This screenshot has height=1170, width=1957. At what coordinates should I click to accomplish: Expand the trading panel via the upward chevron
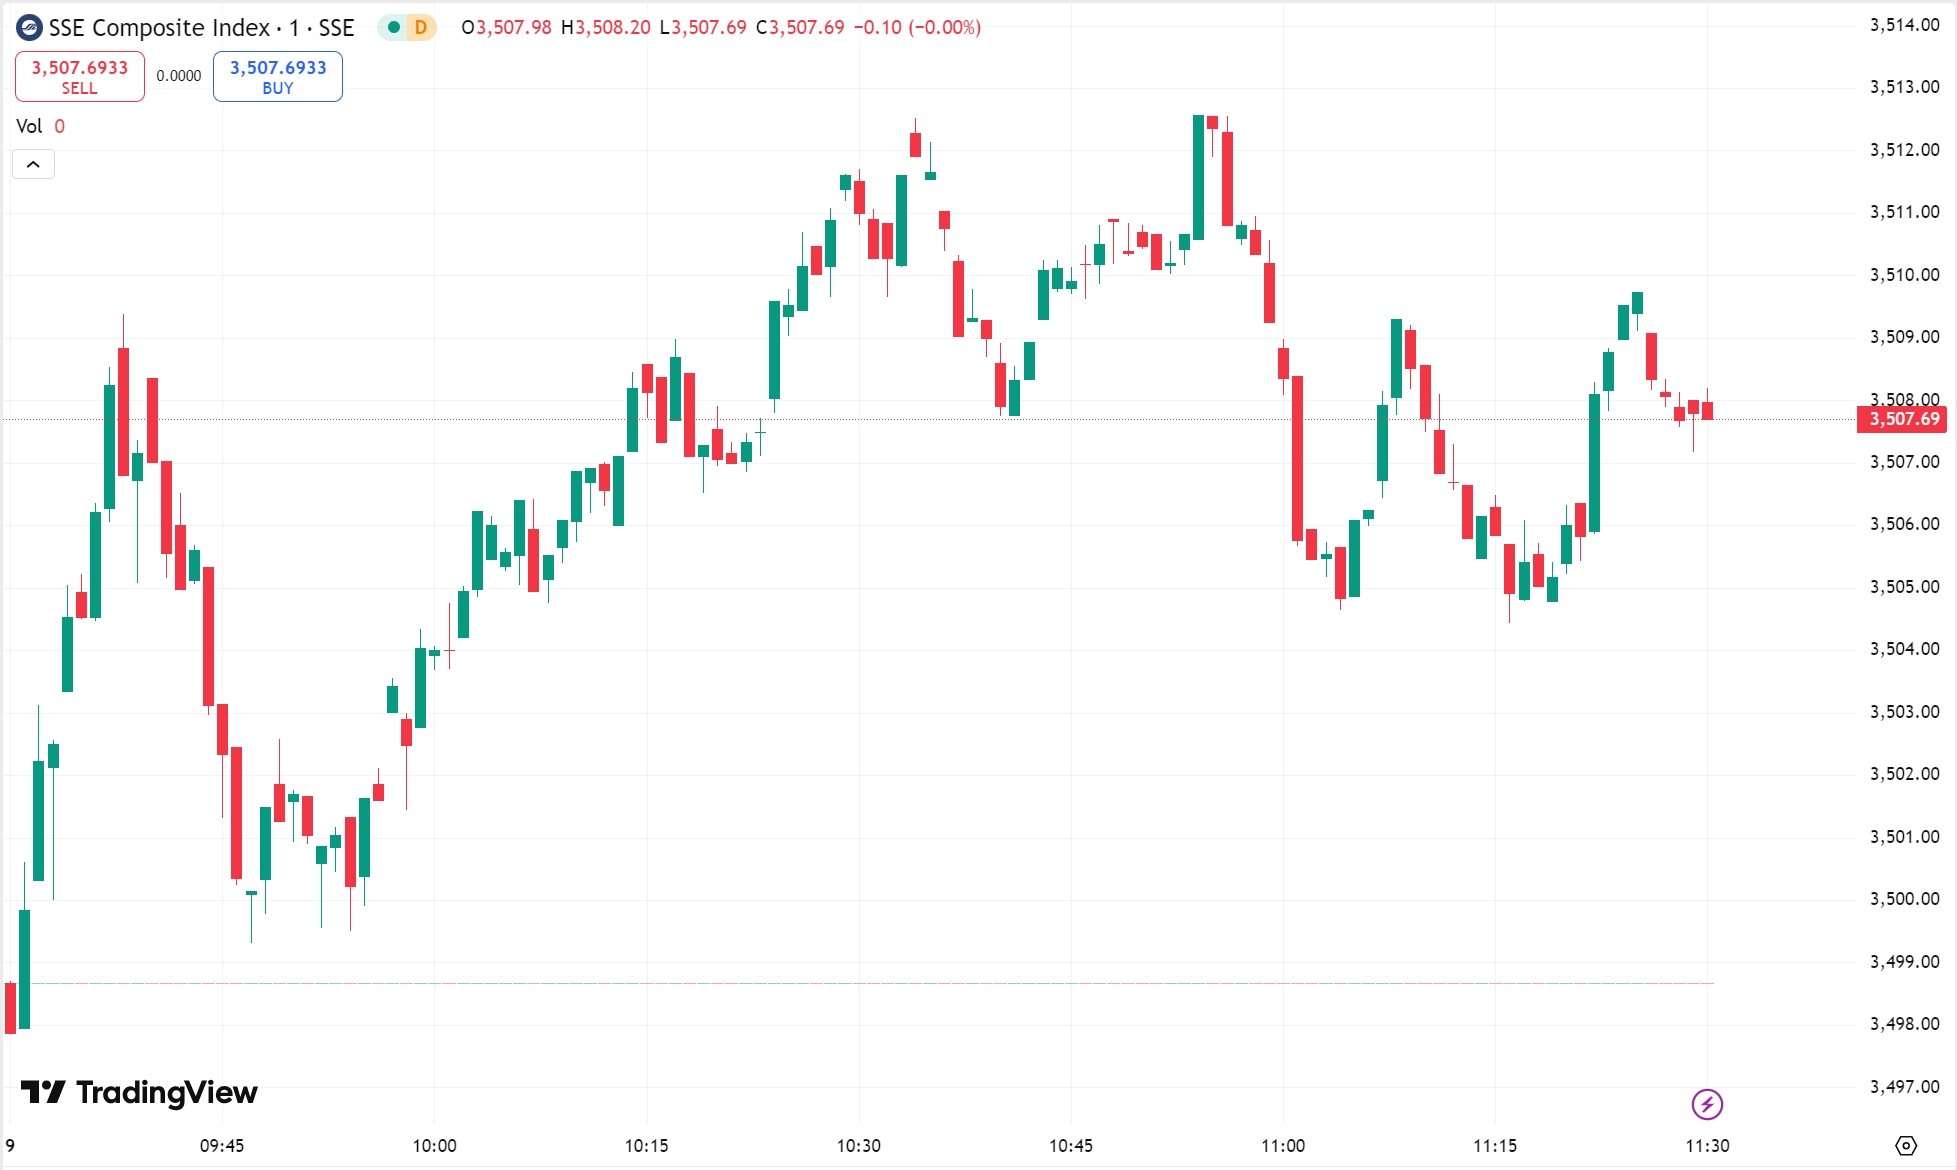coord(33,163)
